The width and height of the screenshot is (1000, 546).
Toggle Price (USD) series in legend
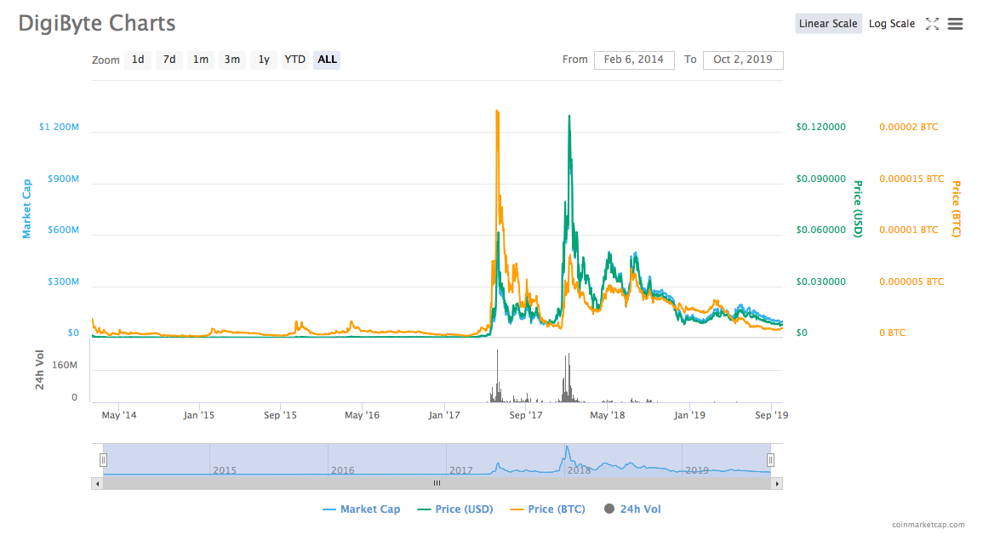point(455,509)
